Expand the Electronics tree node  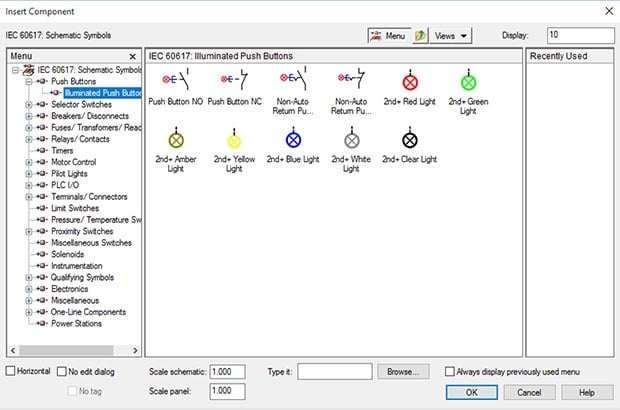pos(29,289)
